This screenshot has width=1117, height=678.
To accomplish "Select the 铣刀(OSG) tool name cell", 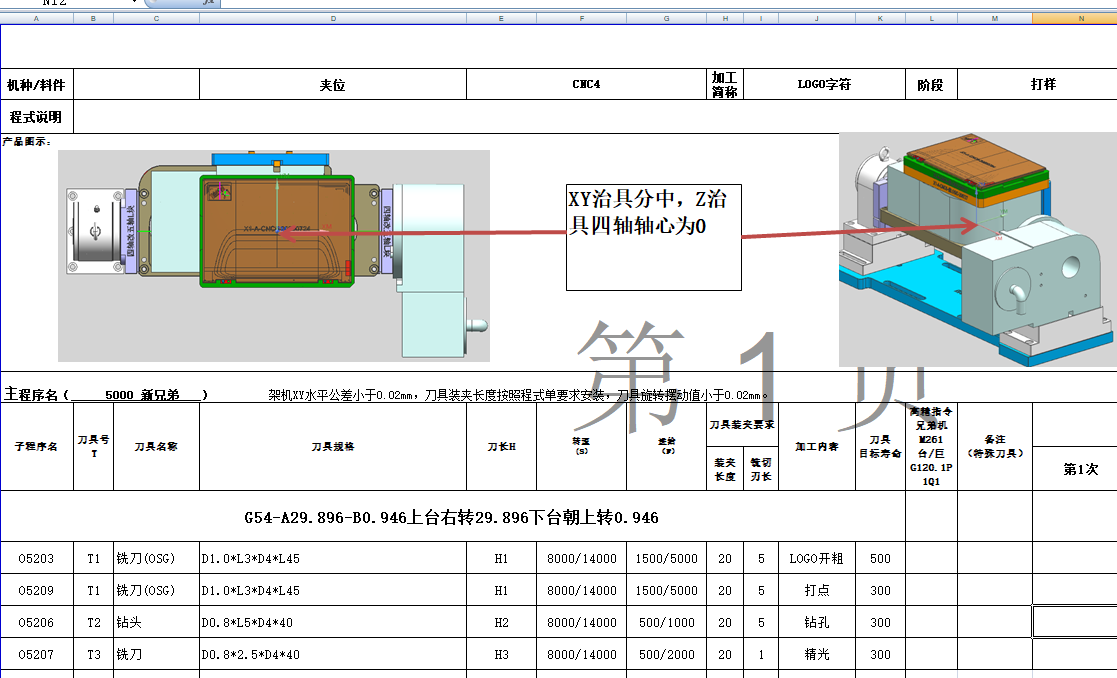I will pos(155,558).
